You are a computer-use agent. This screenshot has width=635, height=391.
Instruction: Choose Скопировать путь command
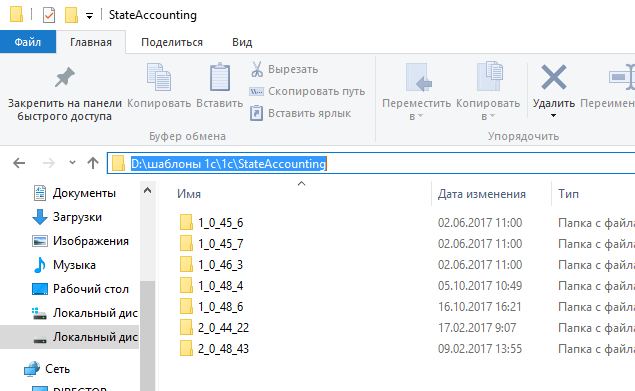tap(308, 91)
